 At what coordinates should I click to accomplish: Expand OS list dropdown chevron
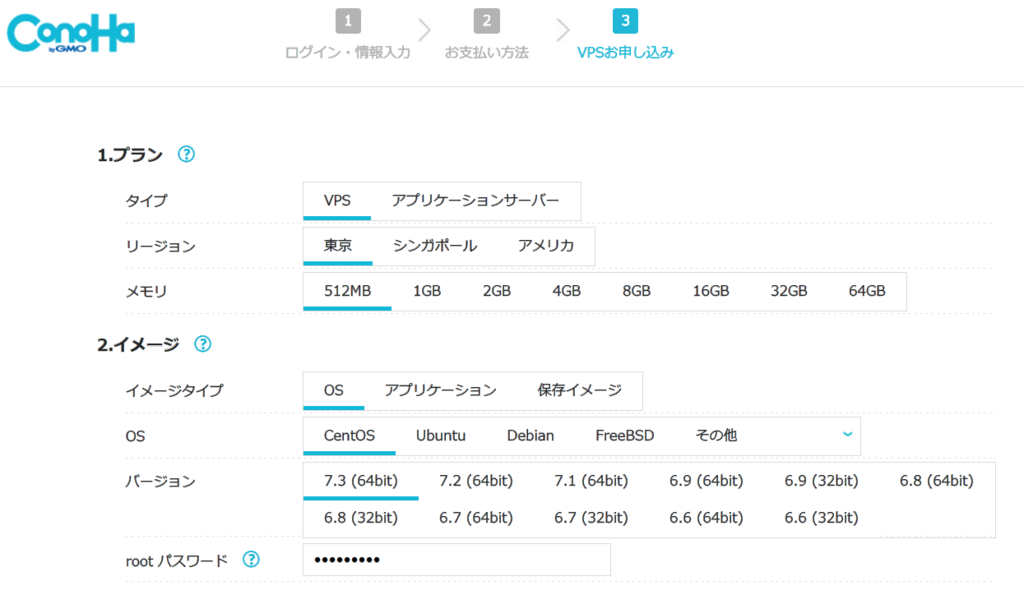pyautogui.click(x=848, y=434)
